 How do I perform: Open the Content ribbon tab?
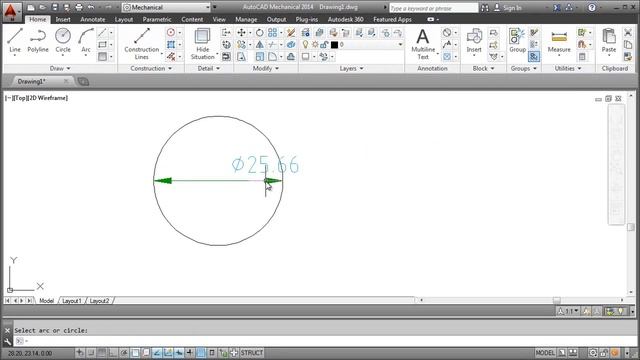192,19
